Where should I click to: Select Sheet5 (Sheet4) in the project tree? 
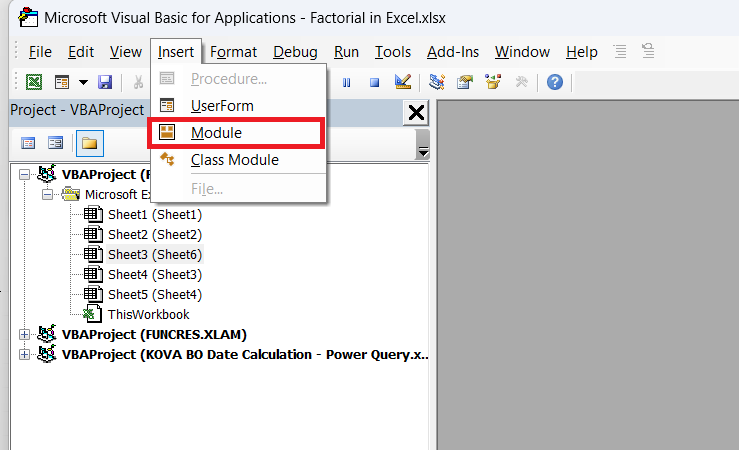point(155,295)
